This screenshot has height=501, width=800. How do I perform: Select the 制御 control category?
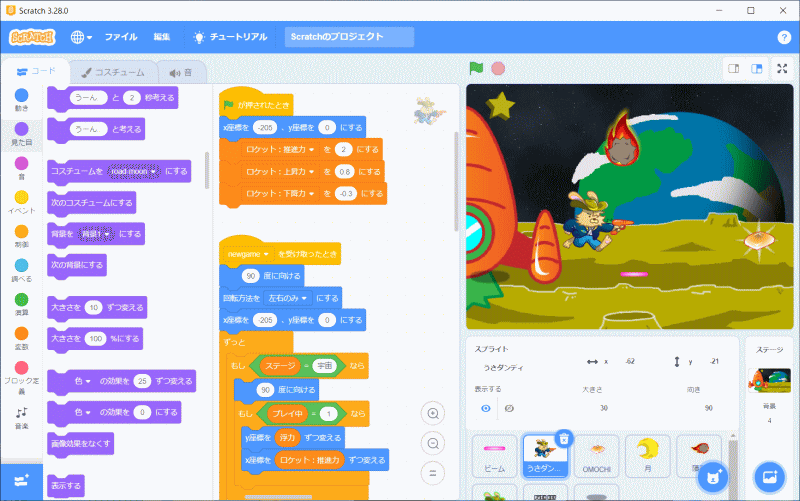tap(21, 236)
